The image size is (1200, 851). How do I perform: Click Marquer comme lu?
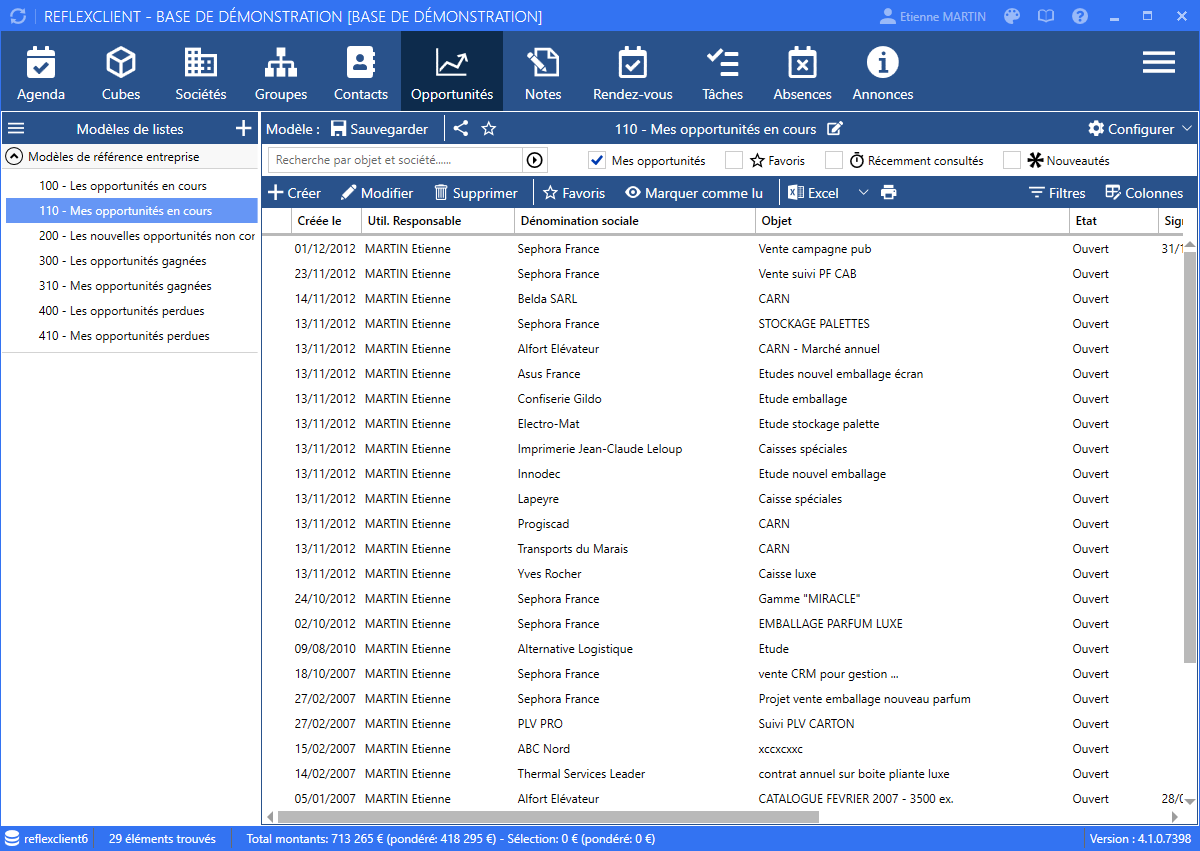[x=694, y=192]
